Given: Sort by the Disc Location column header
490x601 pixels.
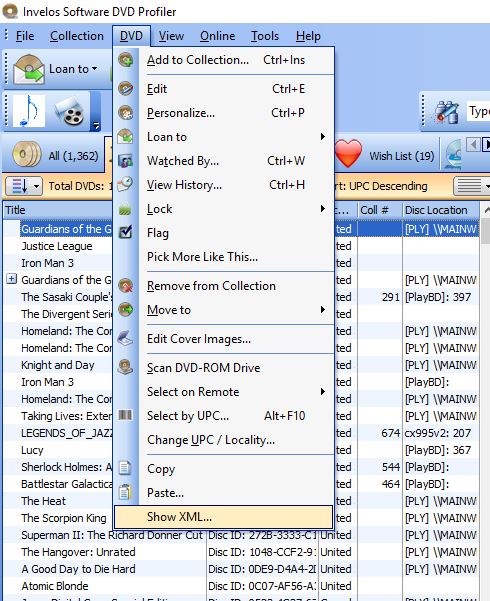Looking at the screenshot, I should tap(441, 210).
